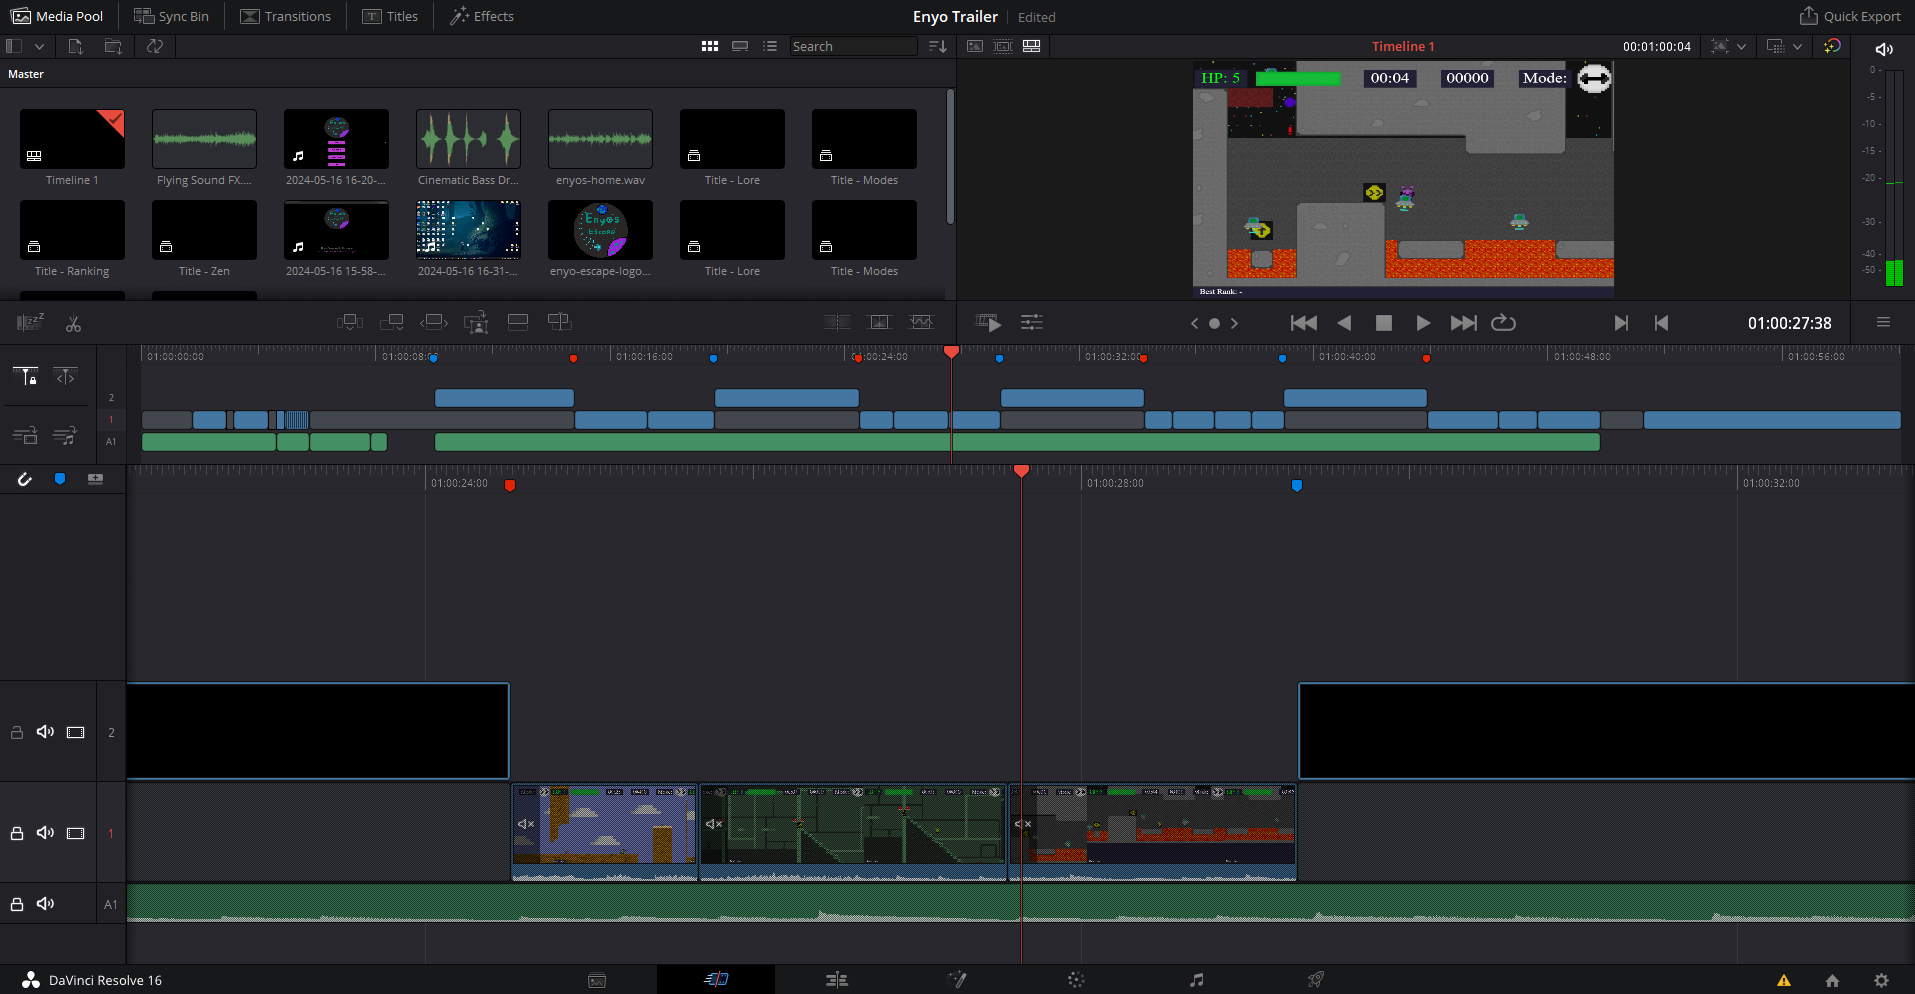Open the timeline options hamburger menu

[x=1883, y=322]
